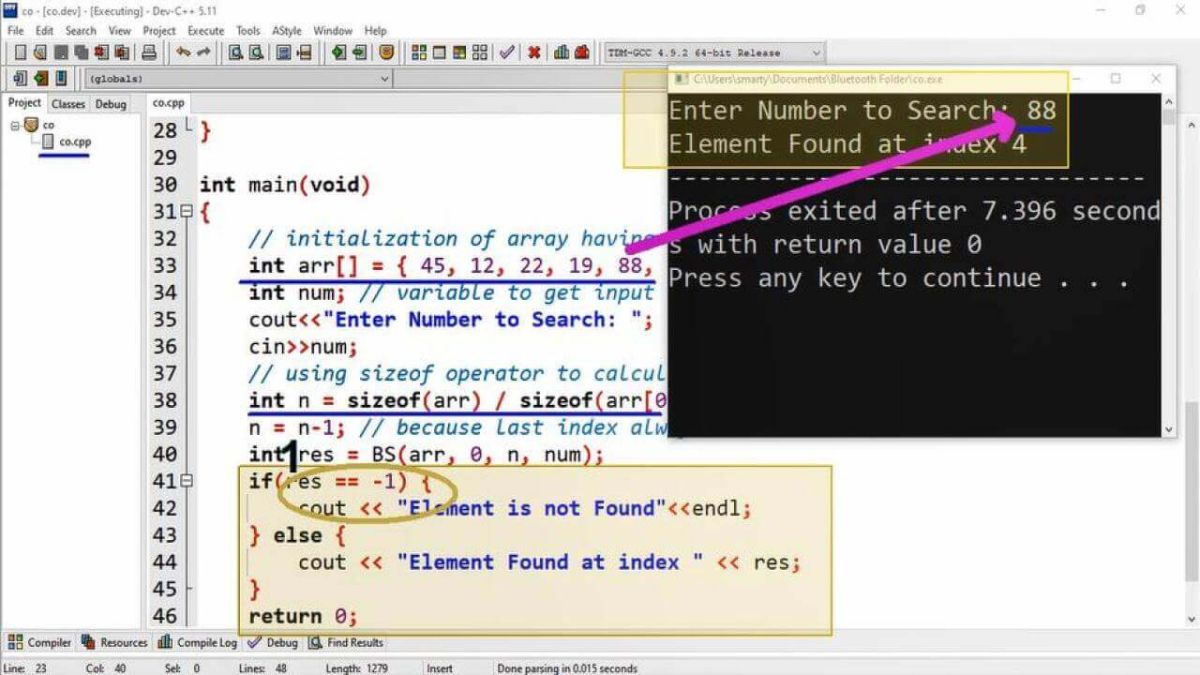This screenshot has height=675, width=1200.
Task: Click the Compile icon with four colored squares
Action: tap(419, 52)
